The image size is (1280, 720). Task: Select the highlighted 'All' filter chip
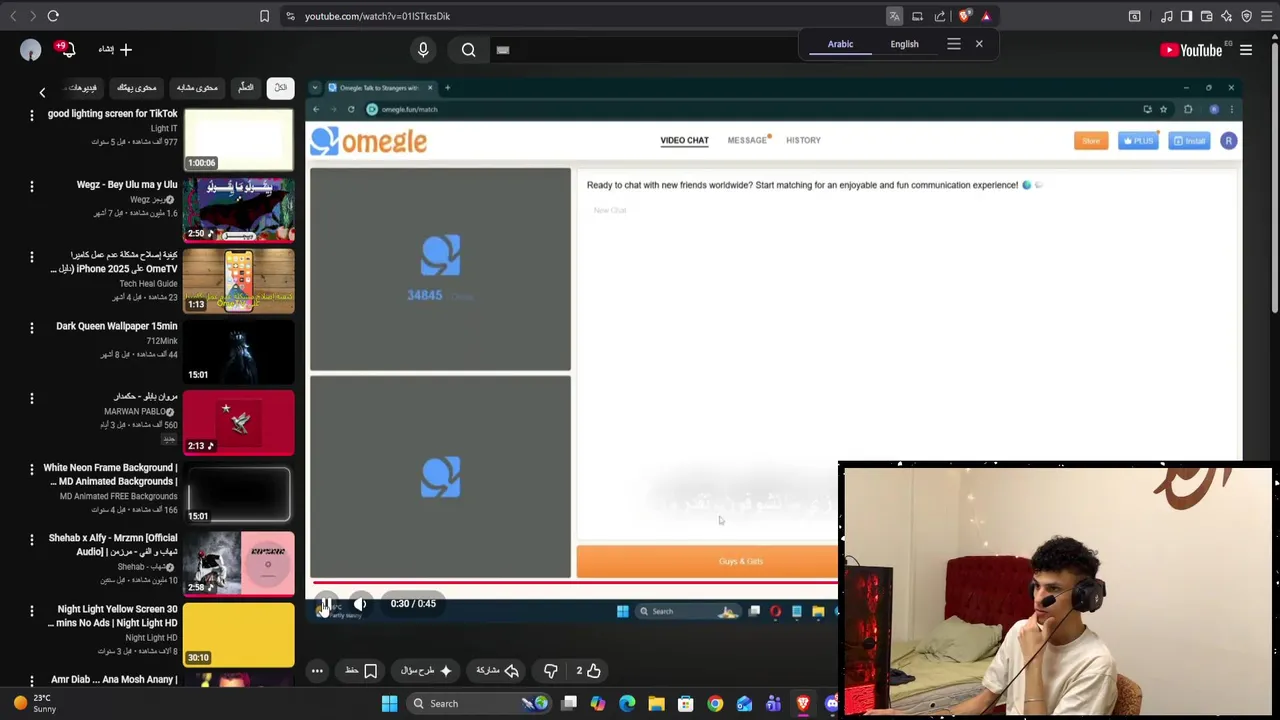(x=281, y=88)
